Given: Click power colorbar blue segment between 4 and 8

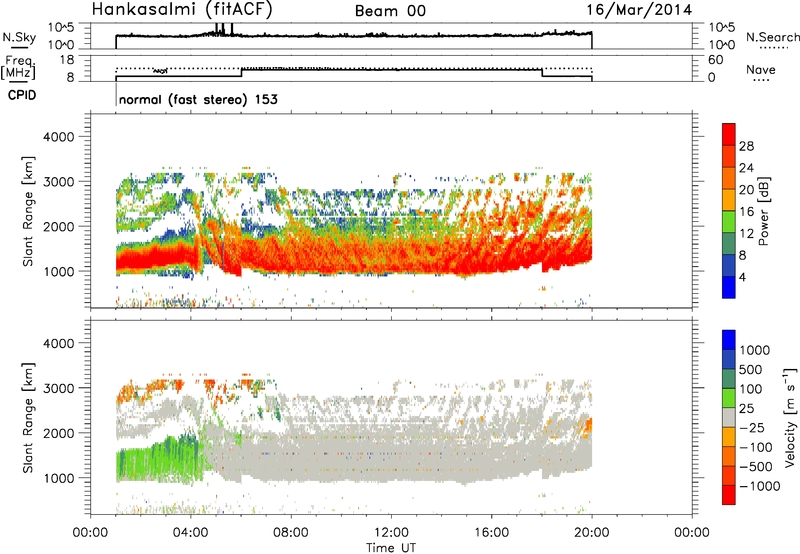Looking at the screenshot, I should pyautogui.click(x=729, y=265).
